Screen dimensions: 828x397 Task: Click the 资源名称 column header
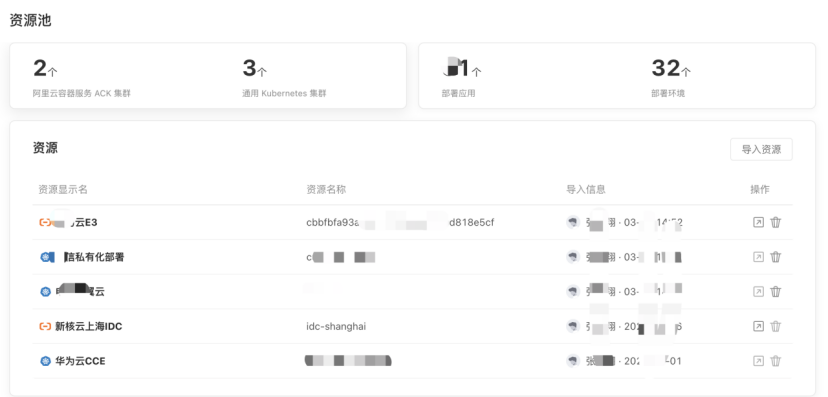[x=326, y=190]
